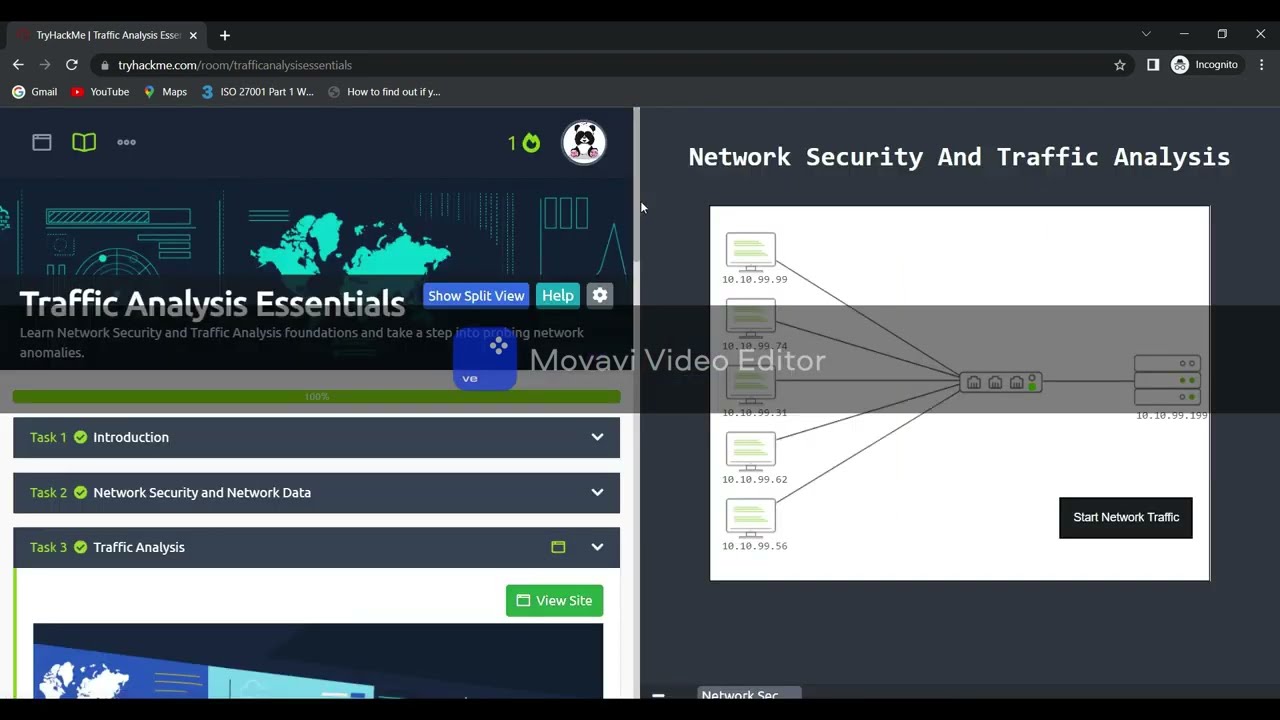The width and height of the screenshot is (1280, 720).
Task: Click the streak flame icon
Action: point(531,143)
